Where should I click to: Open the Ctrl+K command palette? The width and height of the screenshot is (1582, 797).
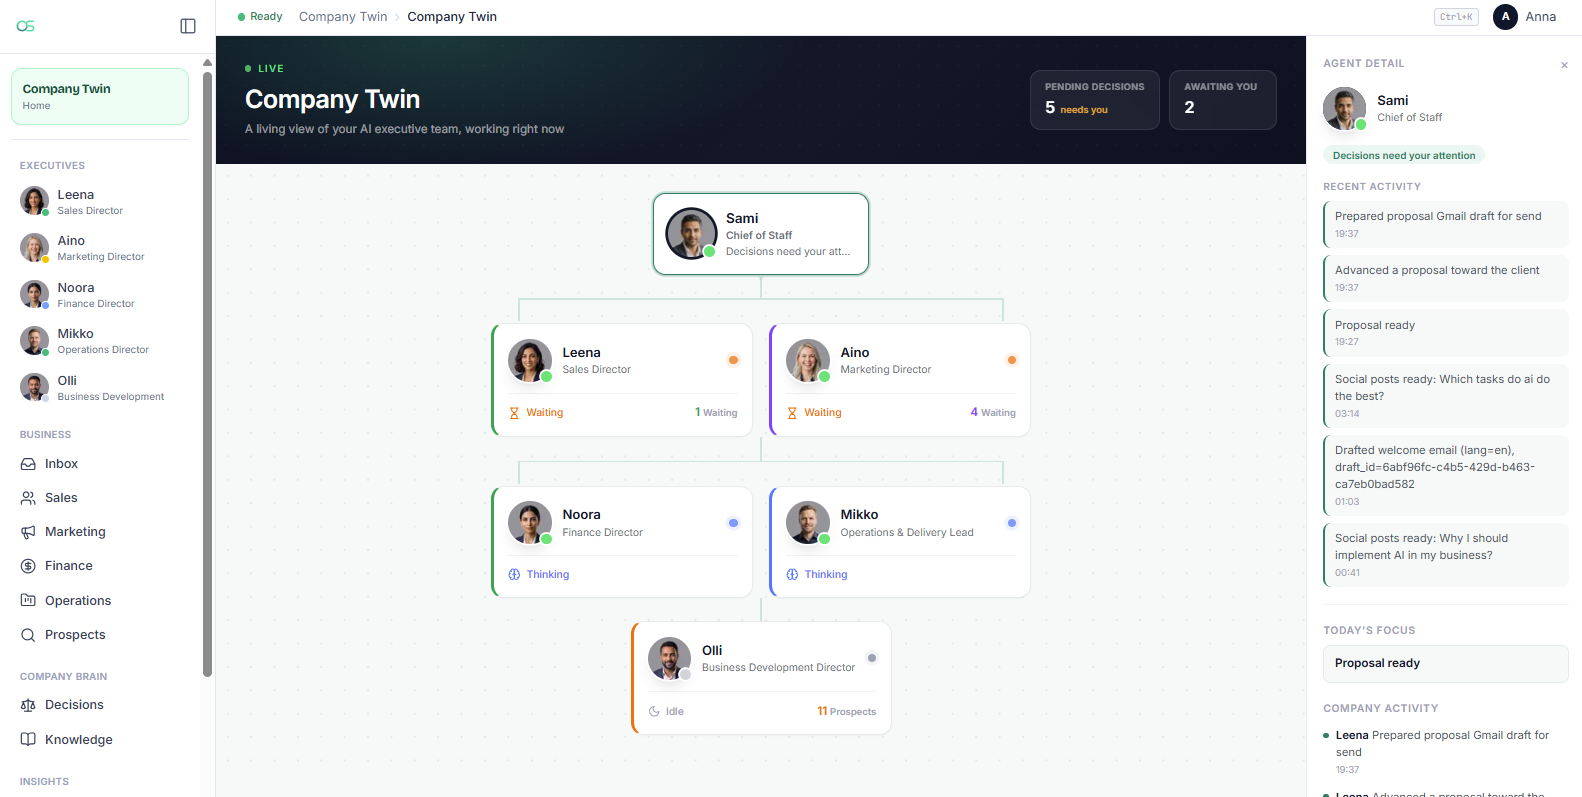[1456, 17]
